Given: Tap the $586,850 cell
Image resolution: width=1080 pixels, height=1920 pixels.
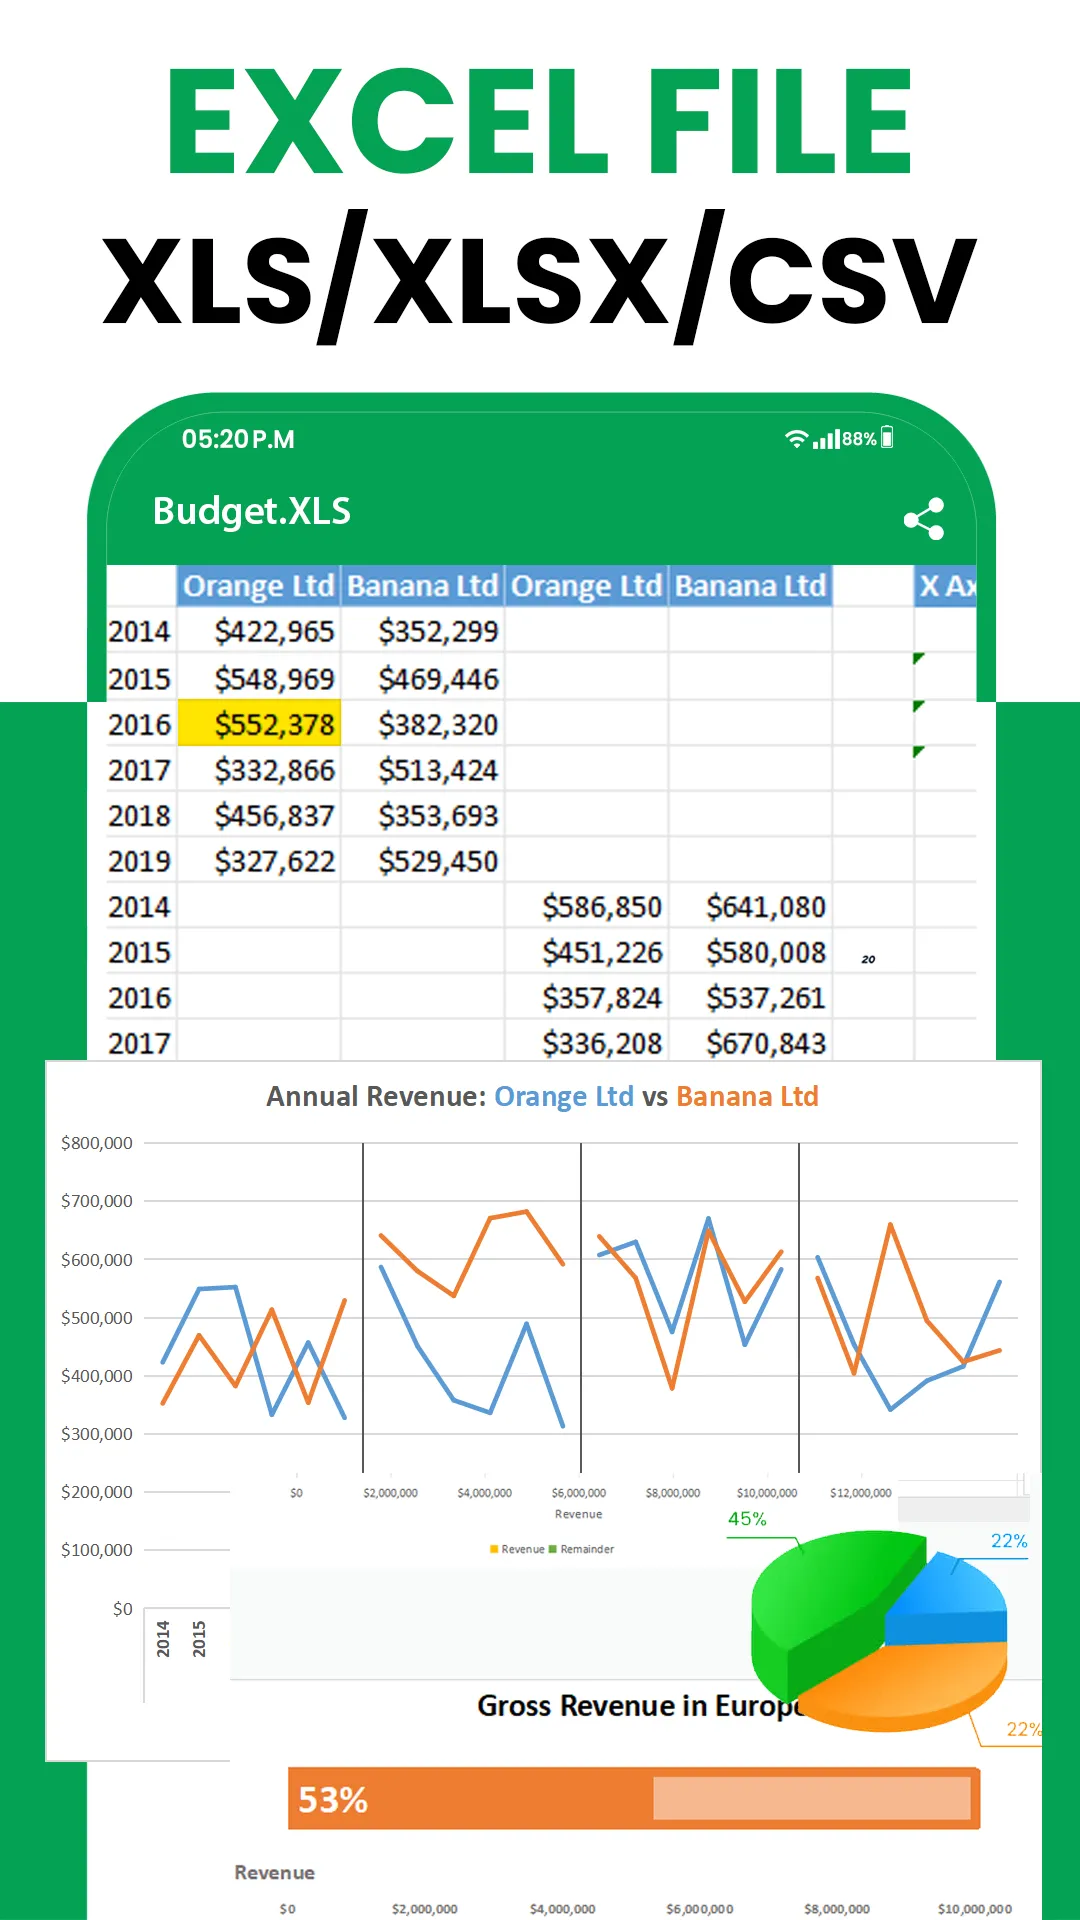Looking at the screenshot, I should (601, 907).
